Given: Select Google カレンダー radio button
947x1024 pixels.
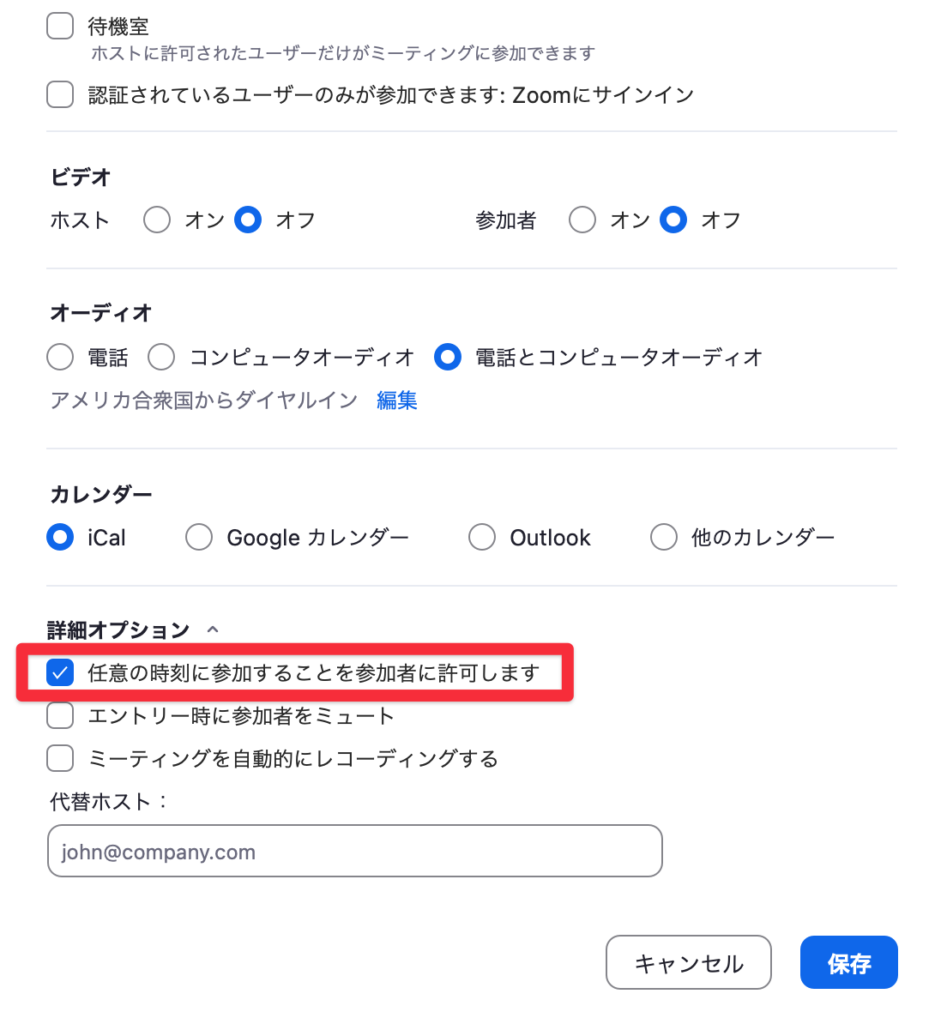Looking at the screenshot, I should pyautogui.click(x=199, y=538).
